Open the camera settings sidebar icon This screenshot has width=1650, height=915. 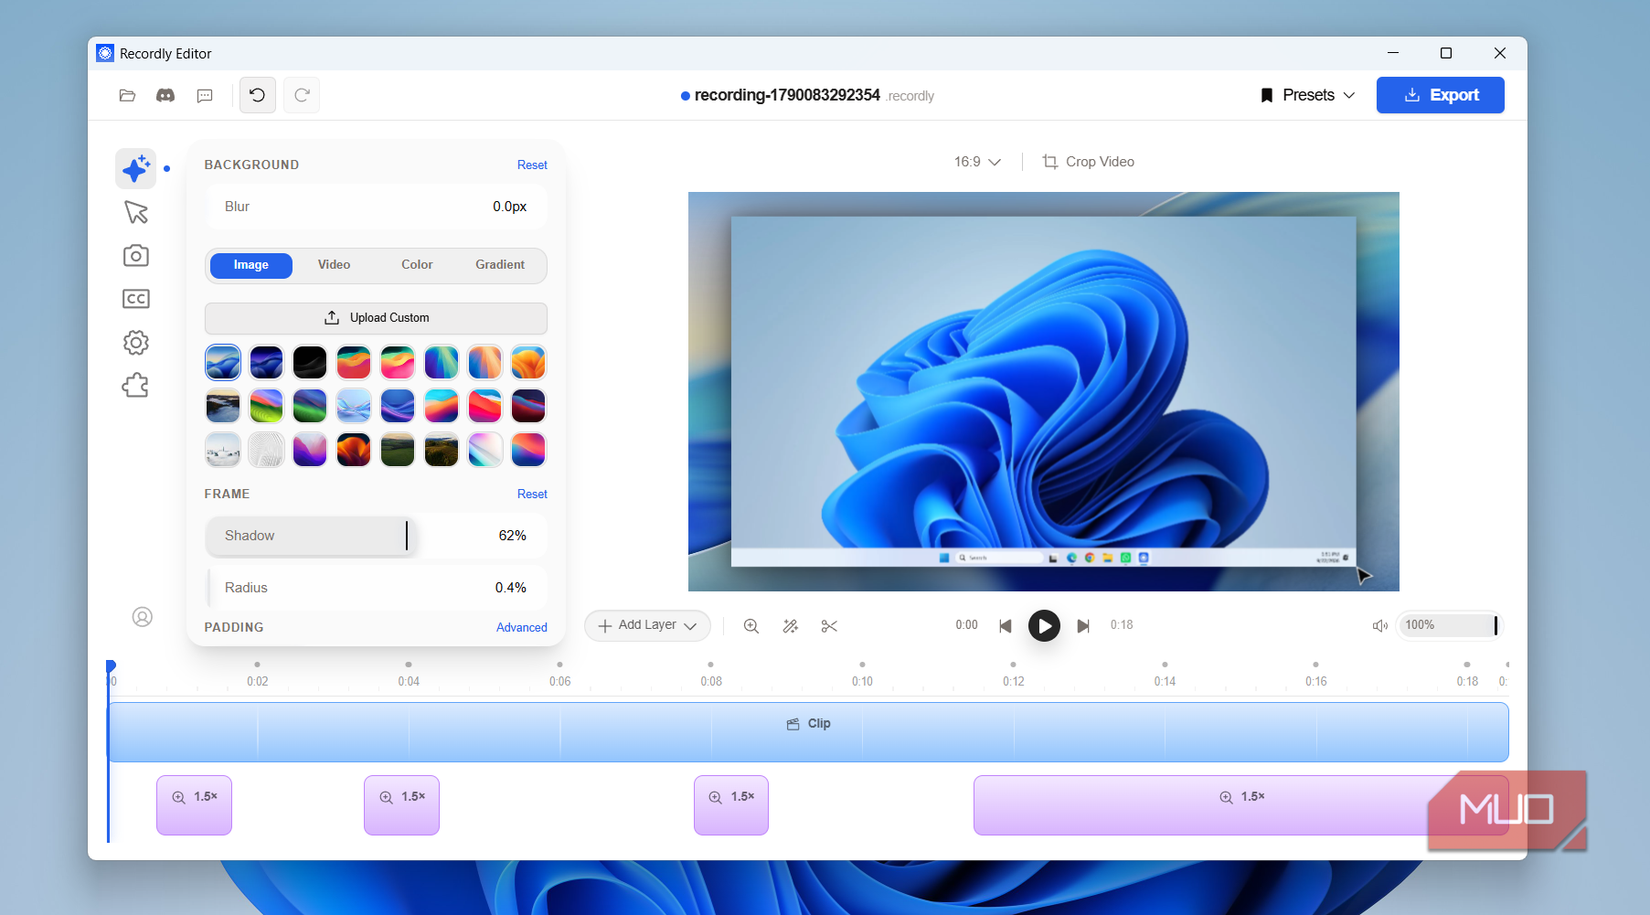(136, 256)
